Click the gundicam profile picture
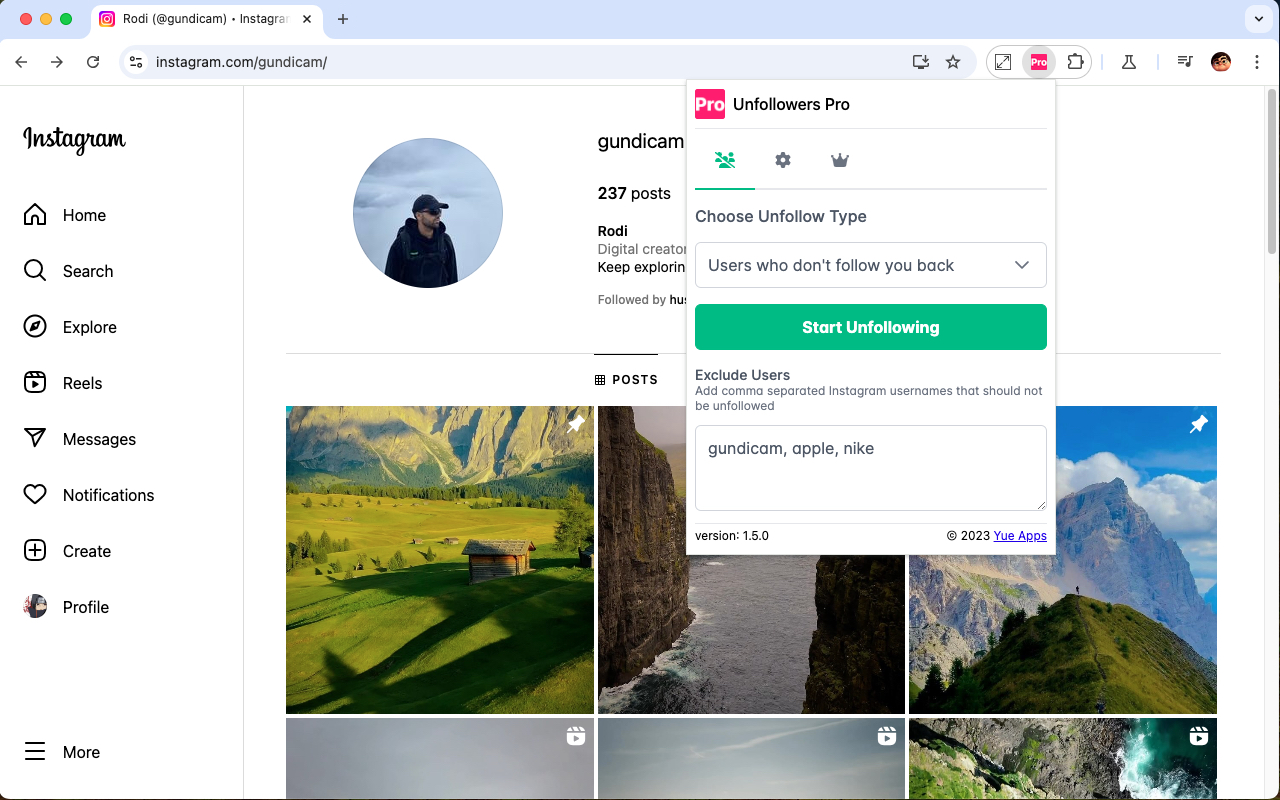Screen dimensions: 1280x800 [428, 213]
